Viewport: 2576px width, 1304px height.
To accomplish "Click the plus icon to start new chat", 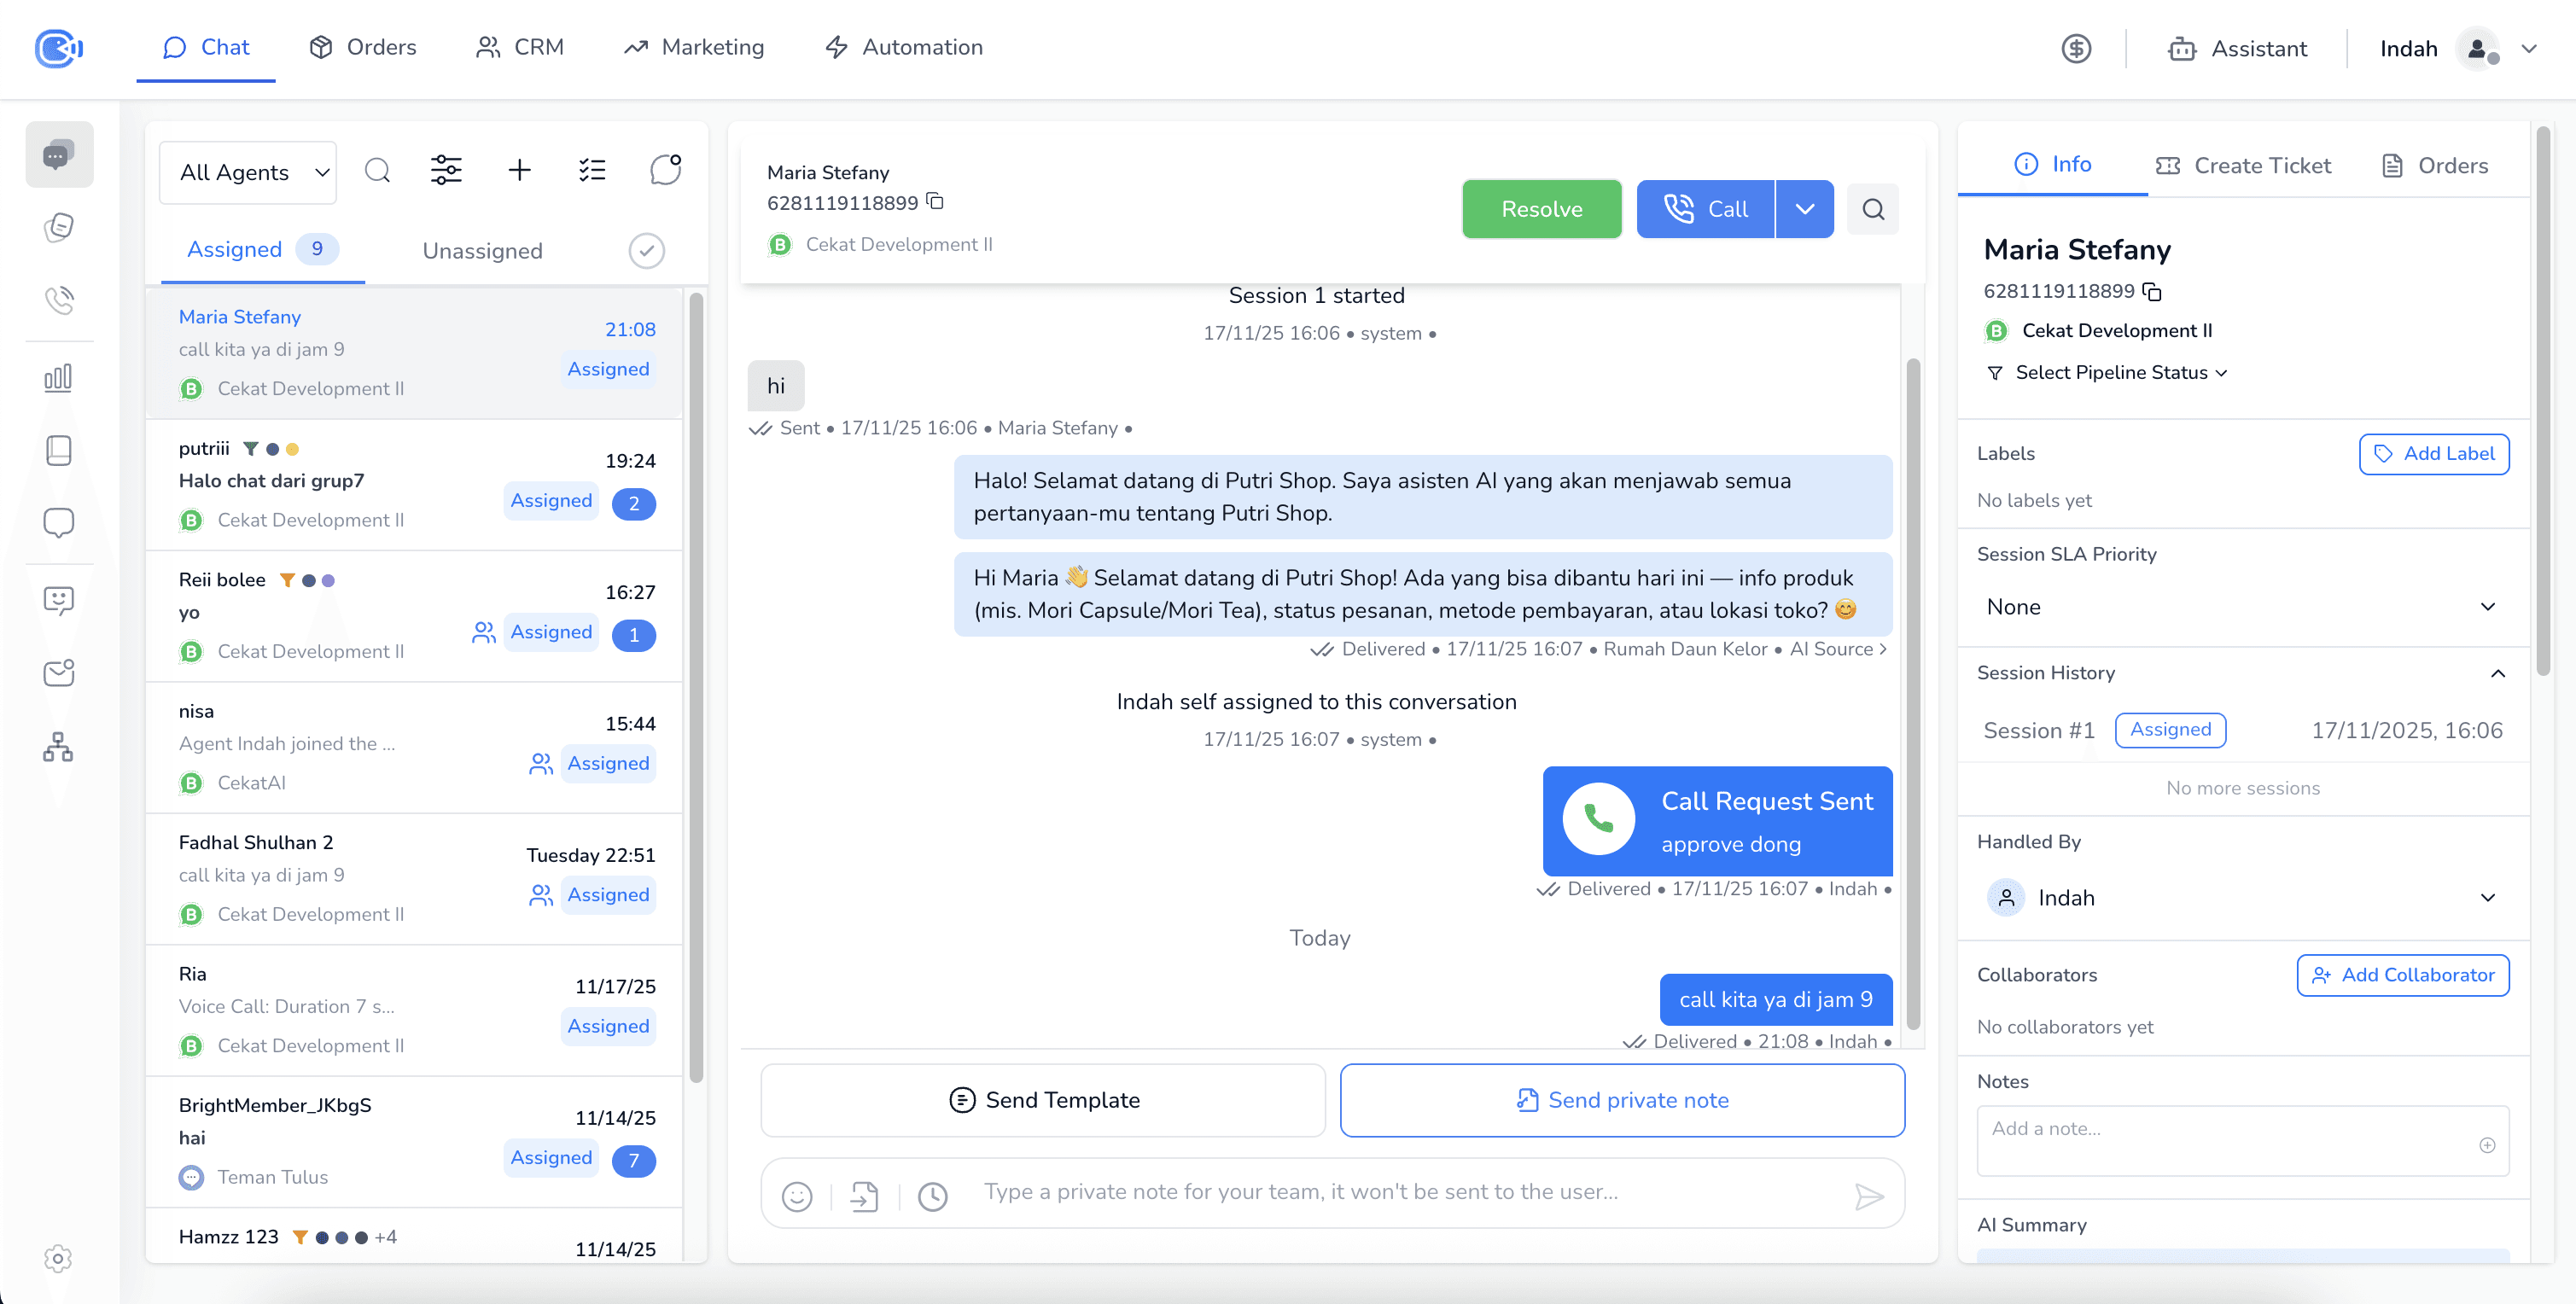I will [x=519, y=171].
